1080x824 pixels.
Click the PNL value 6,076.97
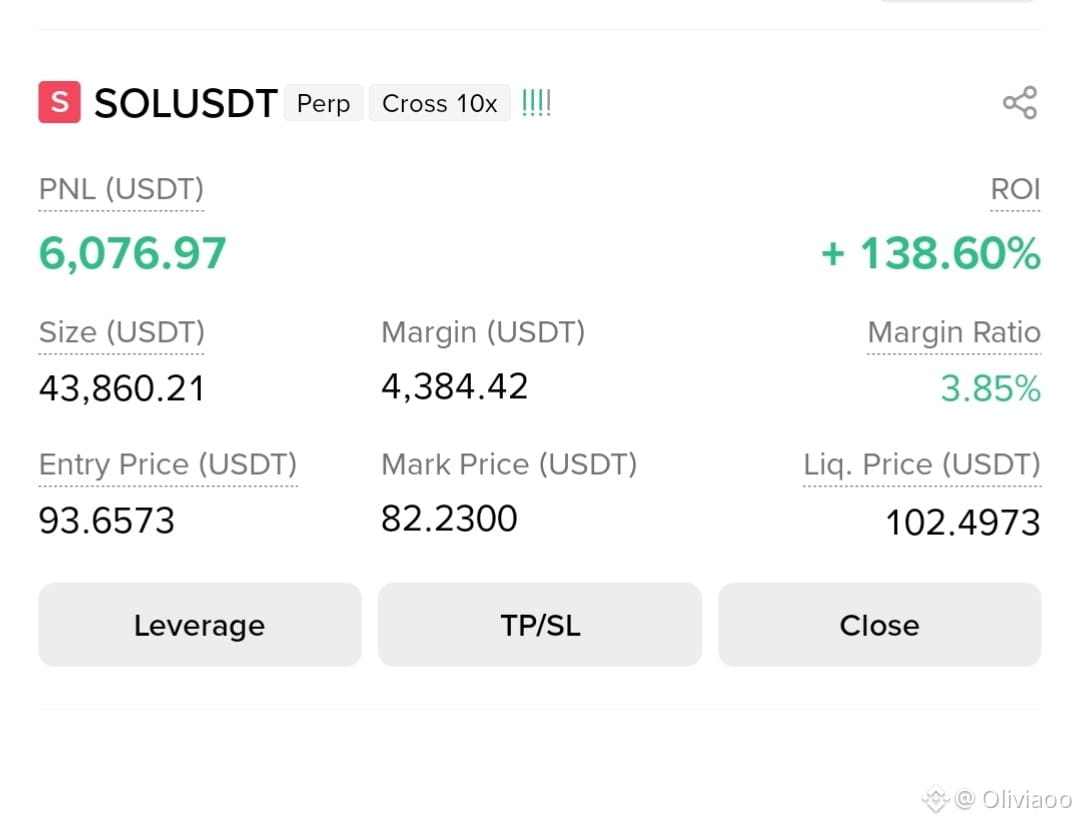pyautogui.click(x=132, y=253)
